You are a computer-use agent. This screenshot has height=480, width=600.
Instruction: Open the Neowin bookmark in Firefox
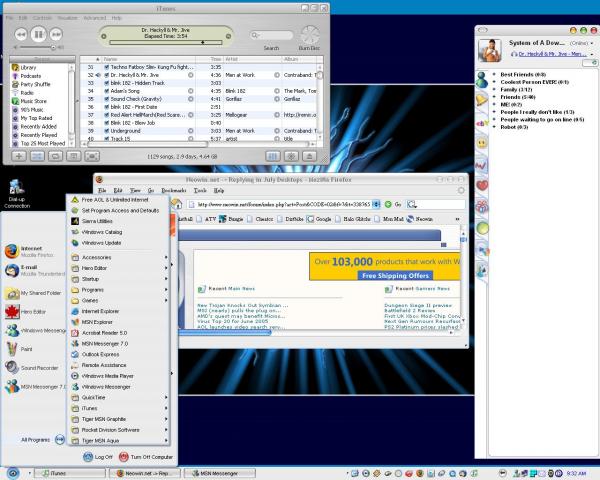pos(420,219)
